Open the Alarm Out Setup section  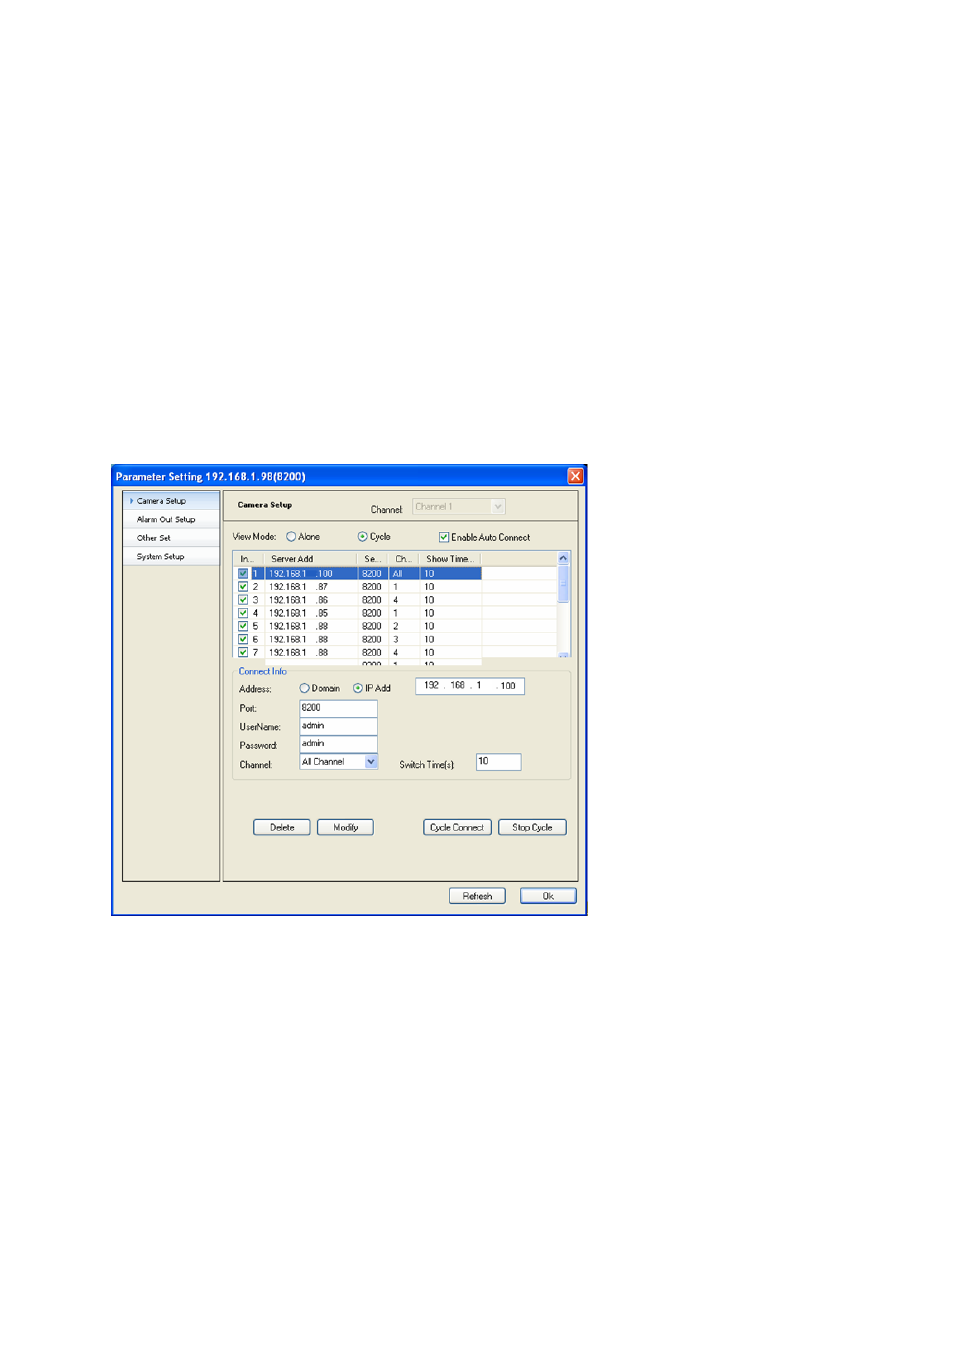coord(171,520)
